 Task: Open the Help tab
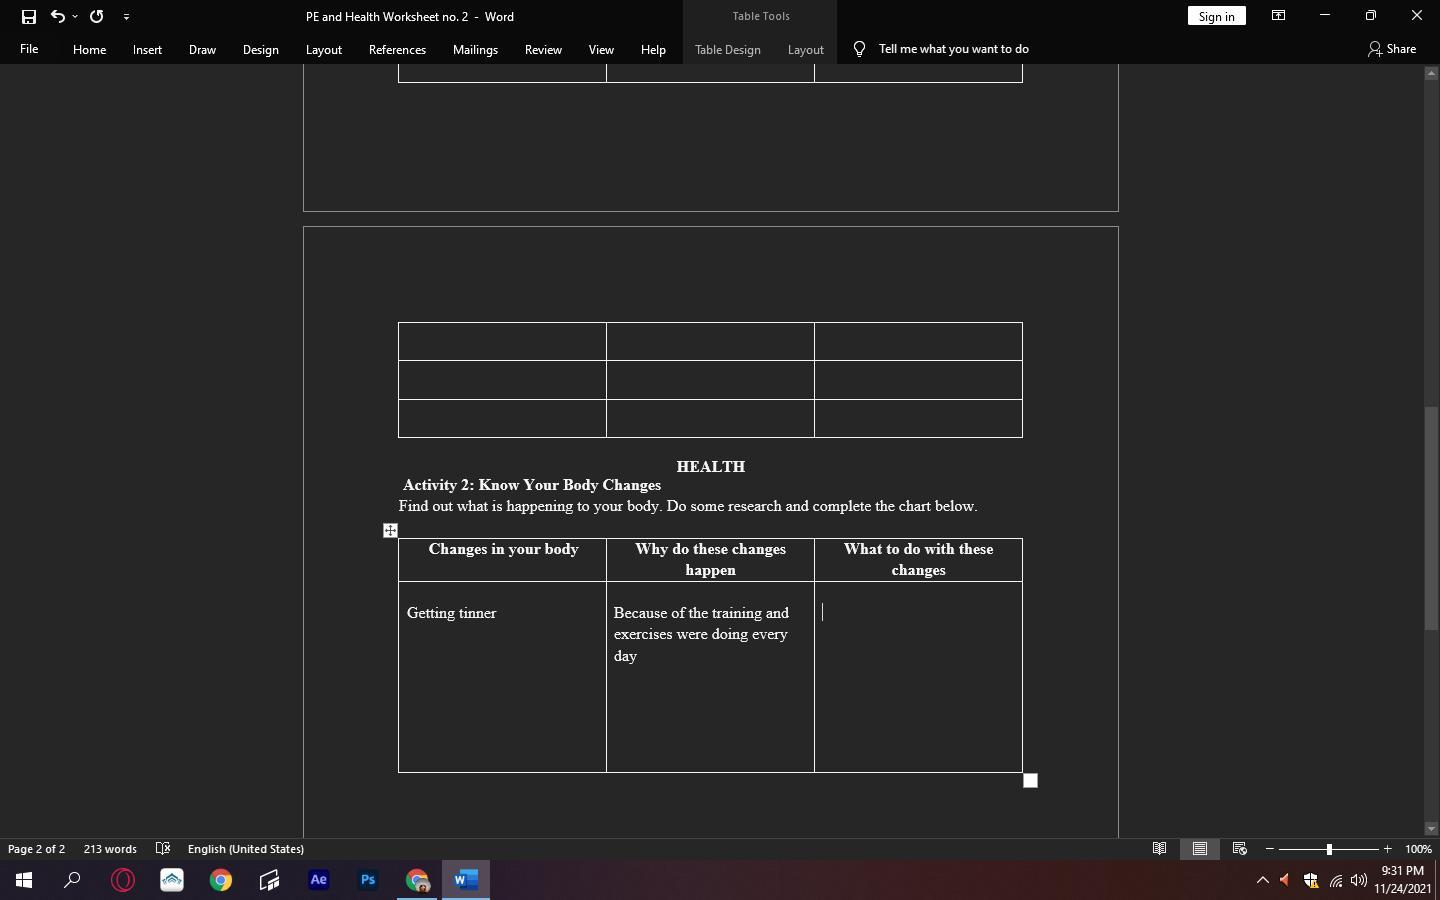point(653,49)
